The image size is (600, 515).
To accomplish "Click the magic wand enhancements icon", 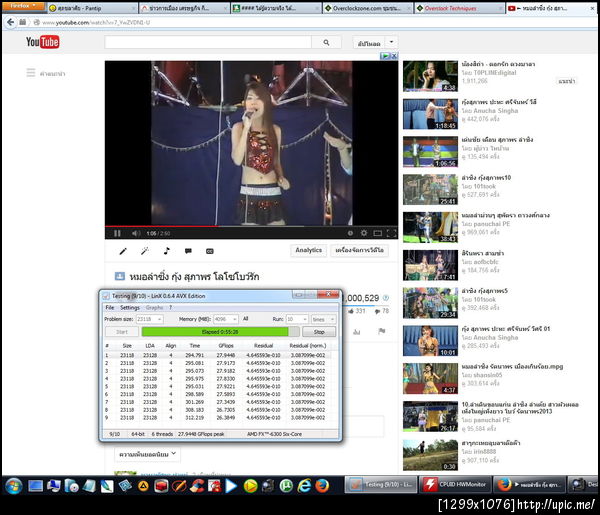I will (145, 251).
